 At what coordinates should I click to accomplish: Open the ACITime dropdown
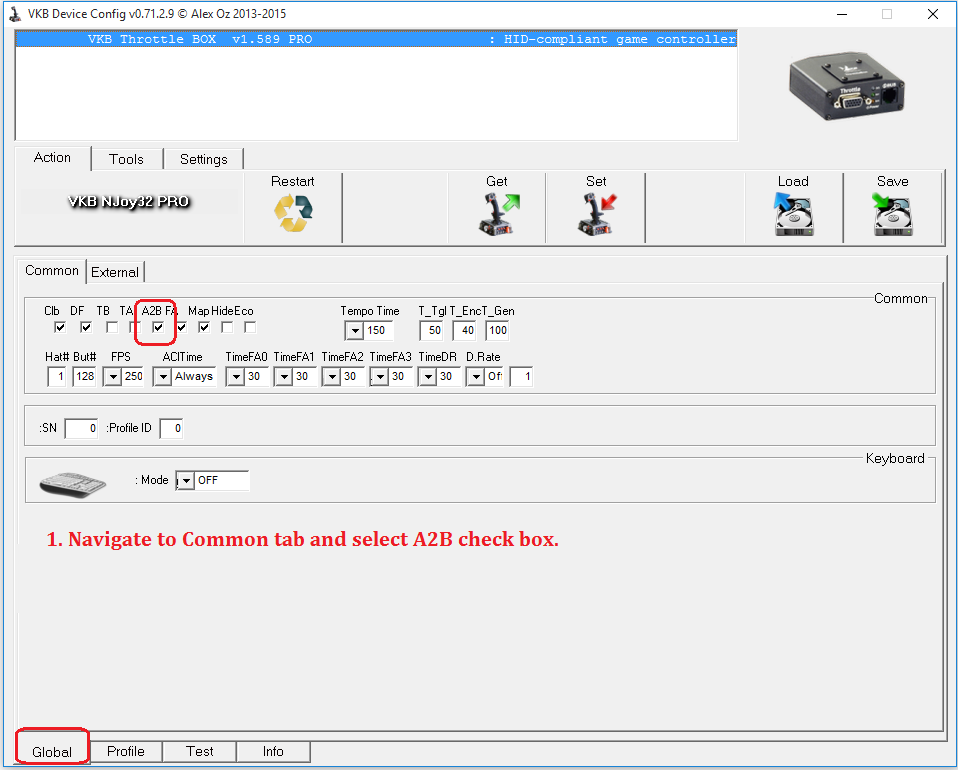[163, 376]
